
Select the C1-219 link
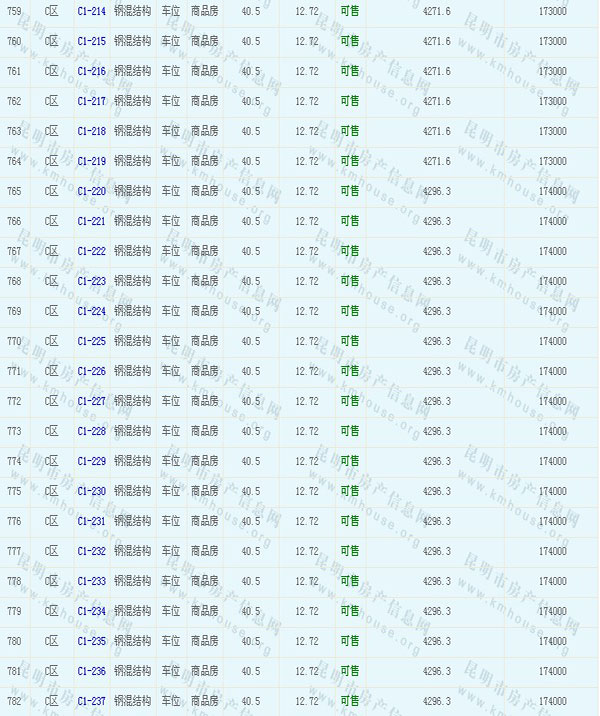pos(91,161)
